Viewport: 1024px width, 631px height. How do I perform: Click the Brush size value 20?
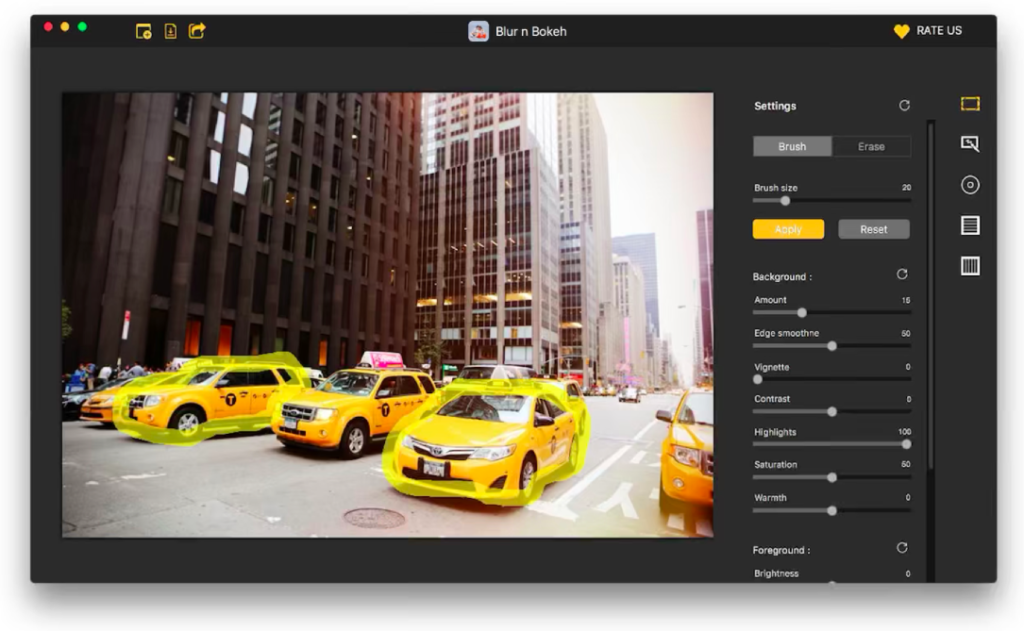click(x=906, y=187)
